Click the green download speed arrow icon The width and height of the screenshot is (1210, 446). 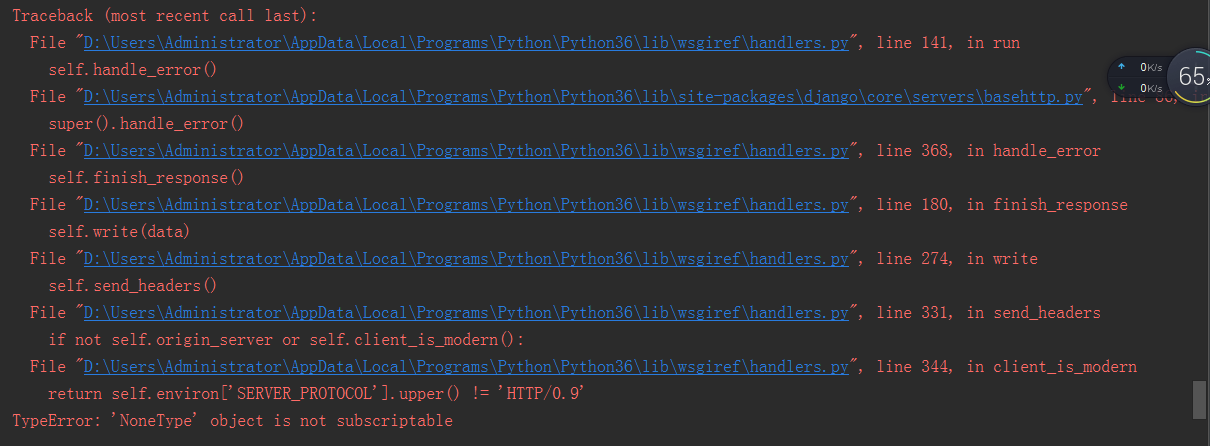click(x=1121, y=87)
